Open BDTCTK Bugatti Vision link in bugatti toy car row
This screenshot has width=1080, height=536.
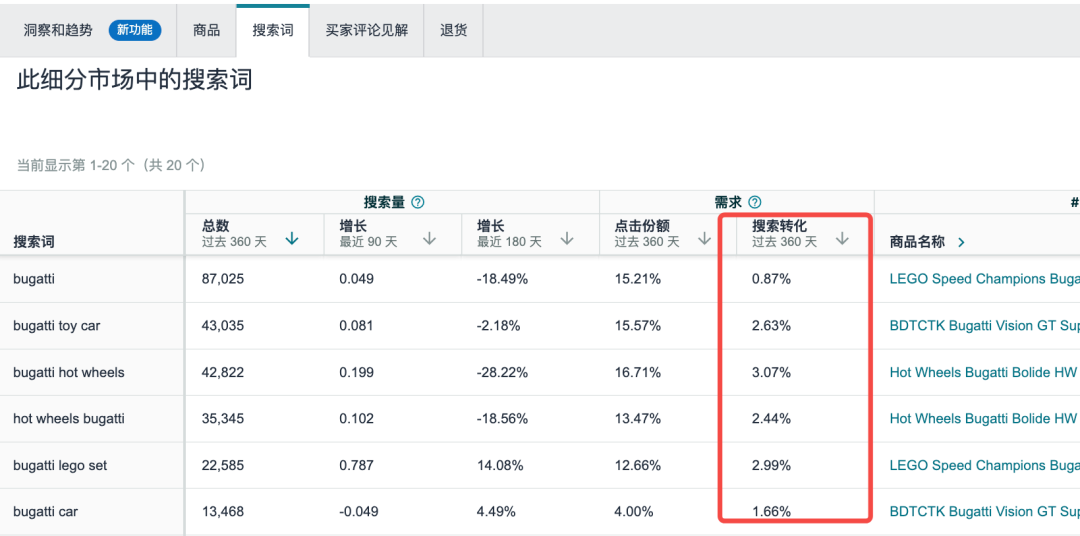click(x=985, y=325)
